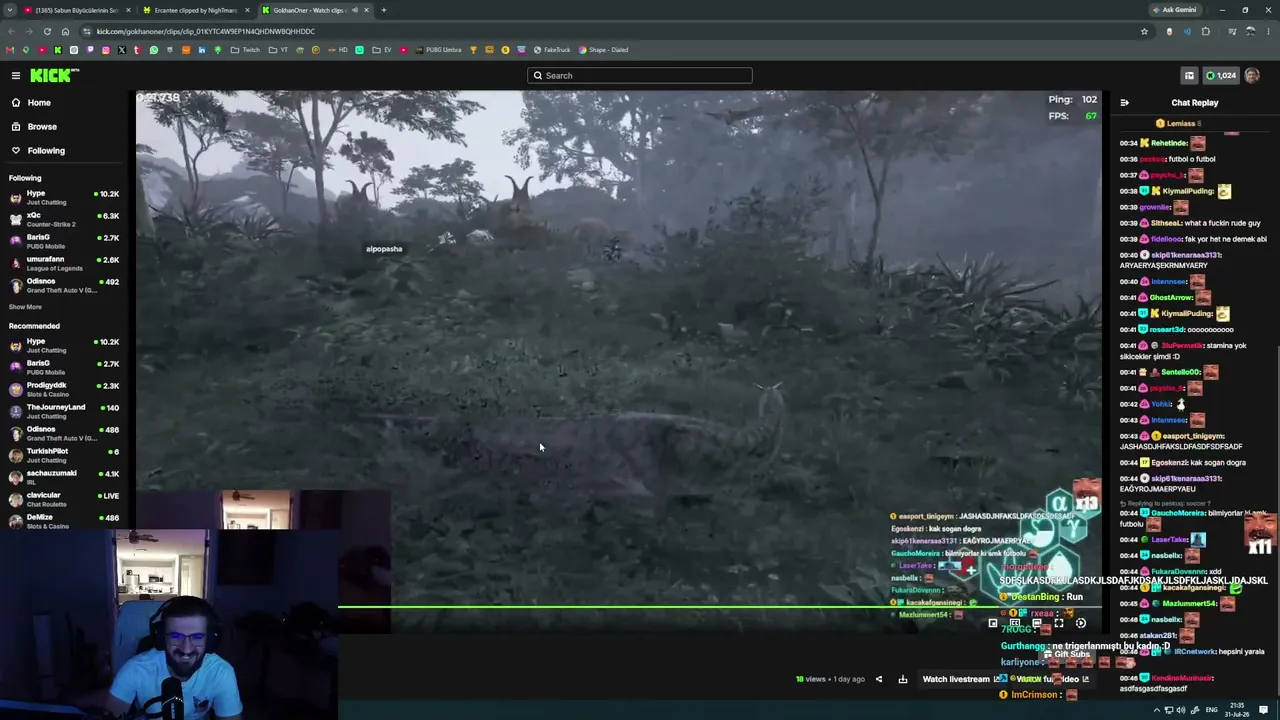Open the YT bookmarks folder
The height and width of the screenshot is (720, 1280).
pyautogui.click(x=279, y=50)
